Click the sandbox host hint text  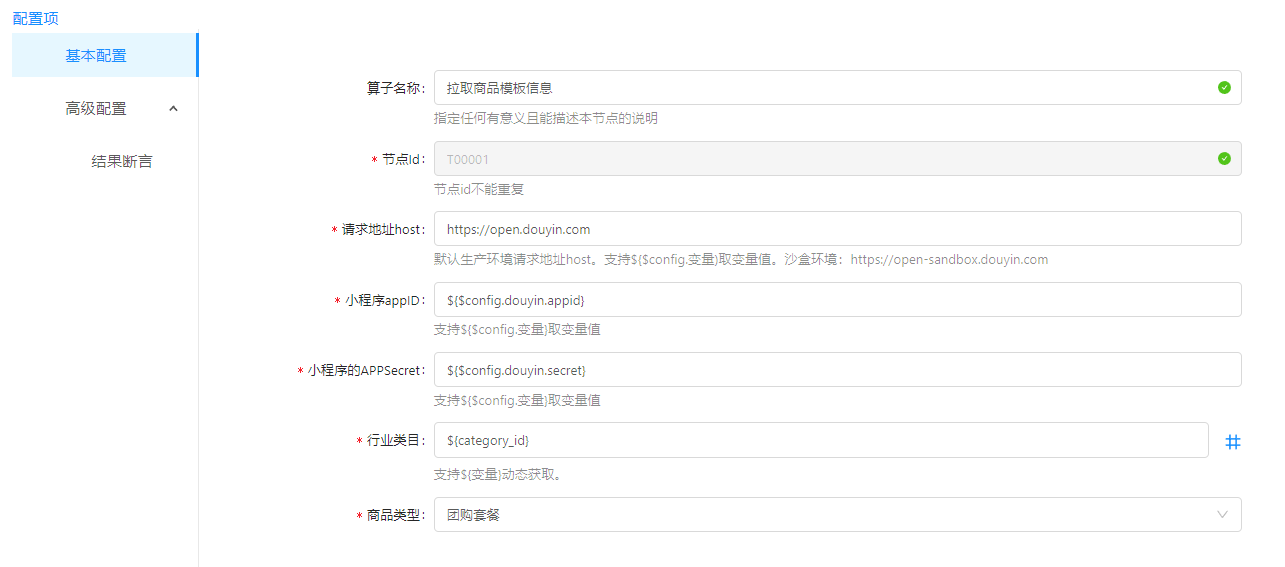click(x=949, y=260)
